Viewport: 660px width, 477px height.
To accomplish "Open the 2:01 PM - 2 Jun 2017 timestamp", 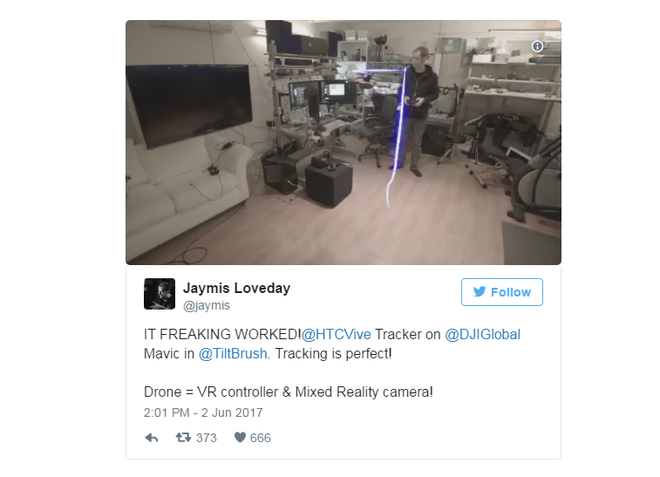I will coord(203,413).
